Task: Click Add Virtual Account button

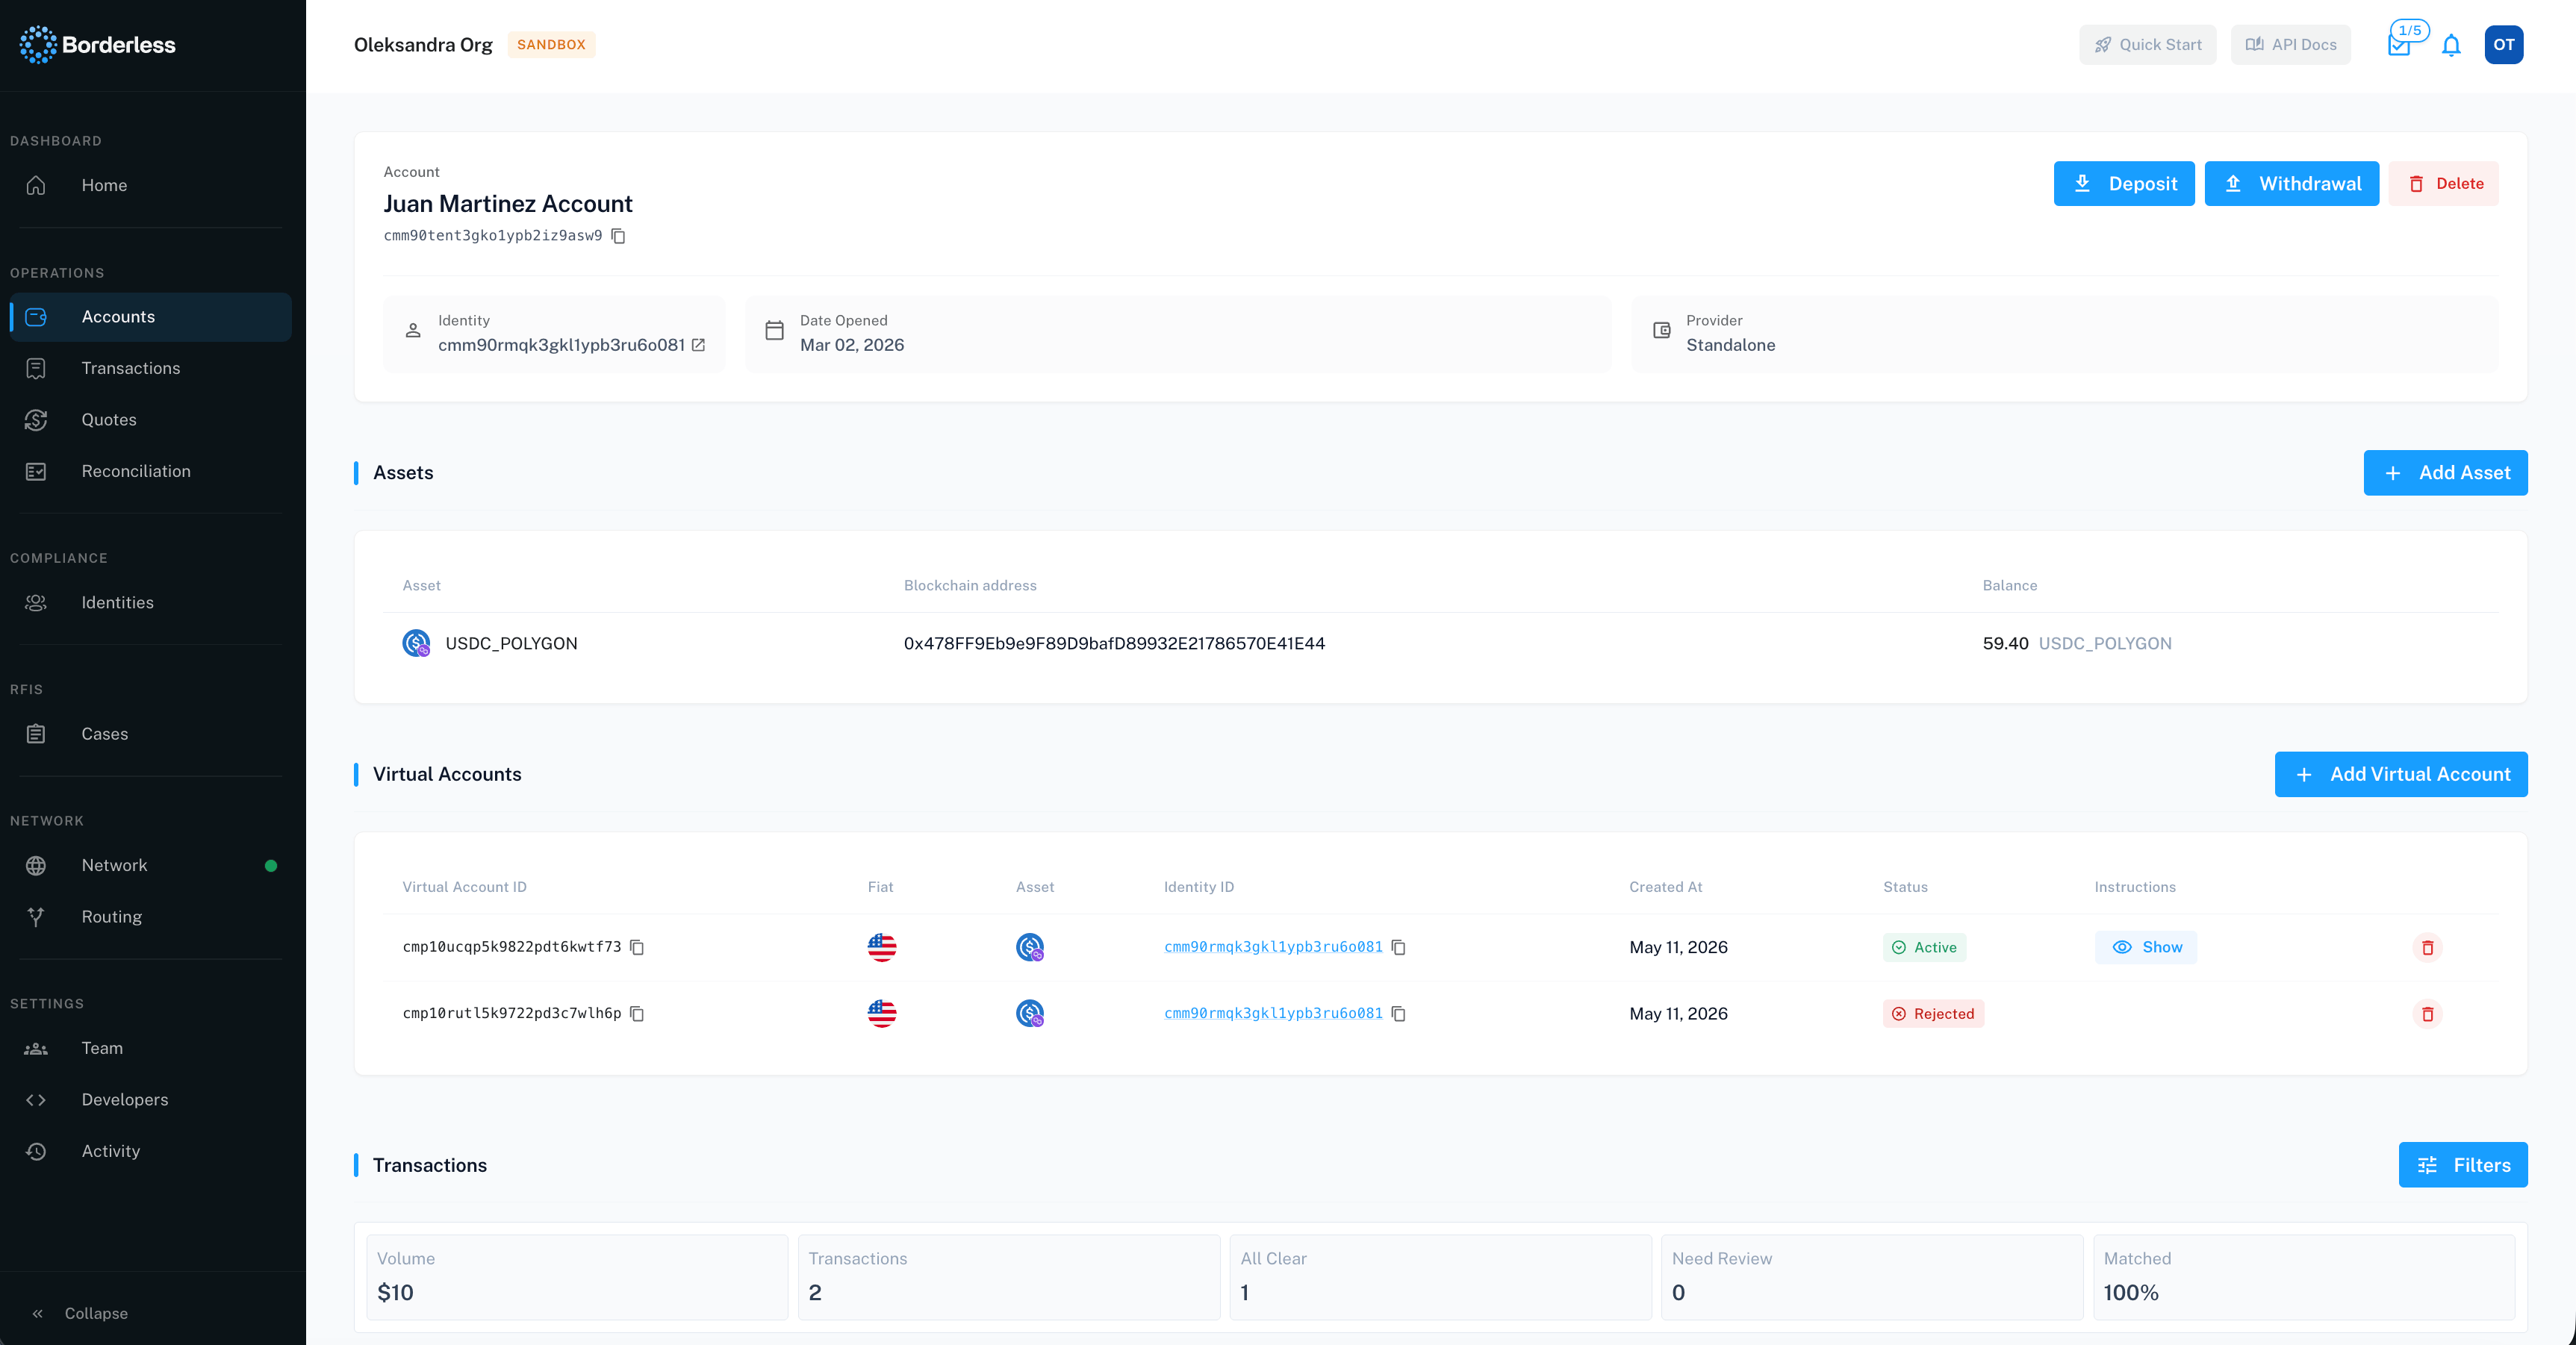Action: [2401, 775]
